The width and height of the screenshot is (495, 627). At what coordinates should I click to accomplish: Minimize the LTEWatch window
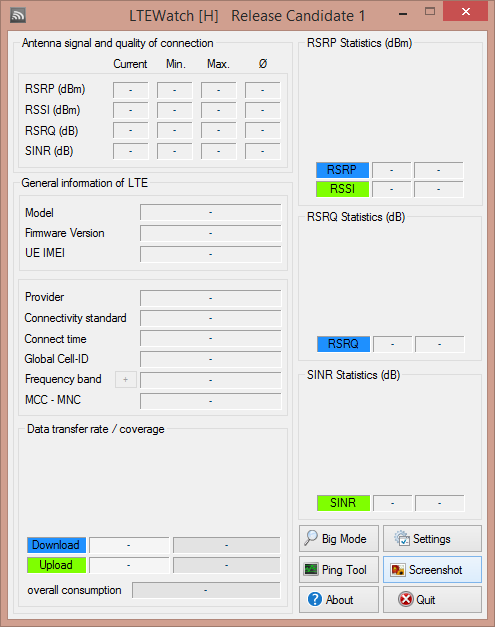tap(403, 14)
